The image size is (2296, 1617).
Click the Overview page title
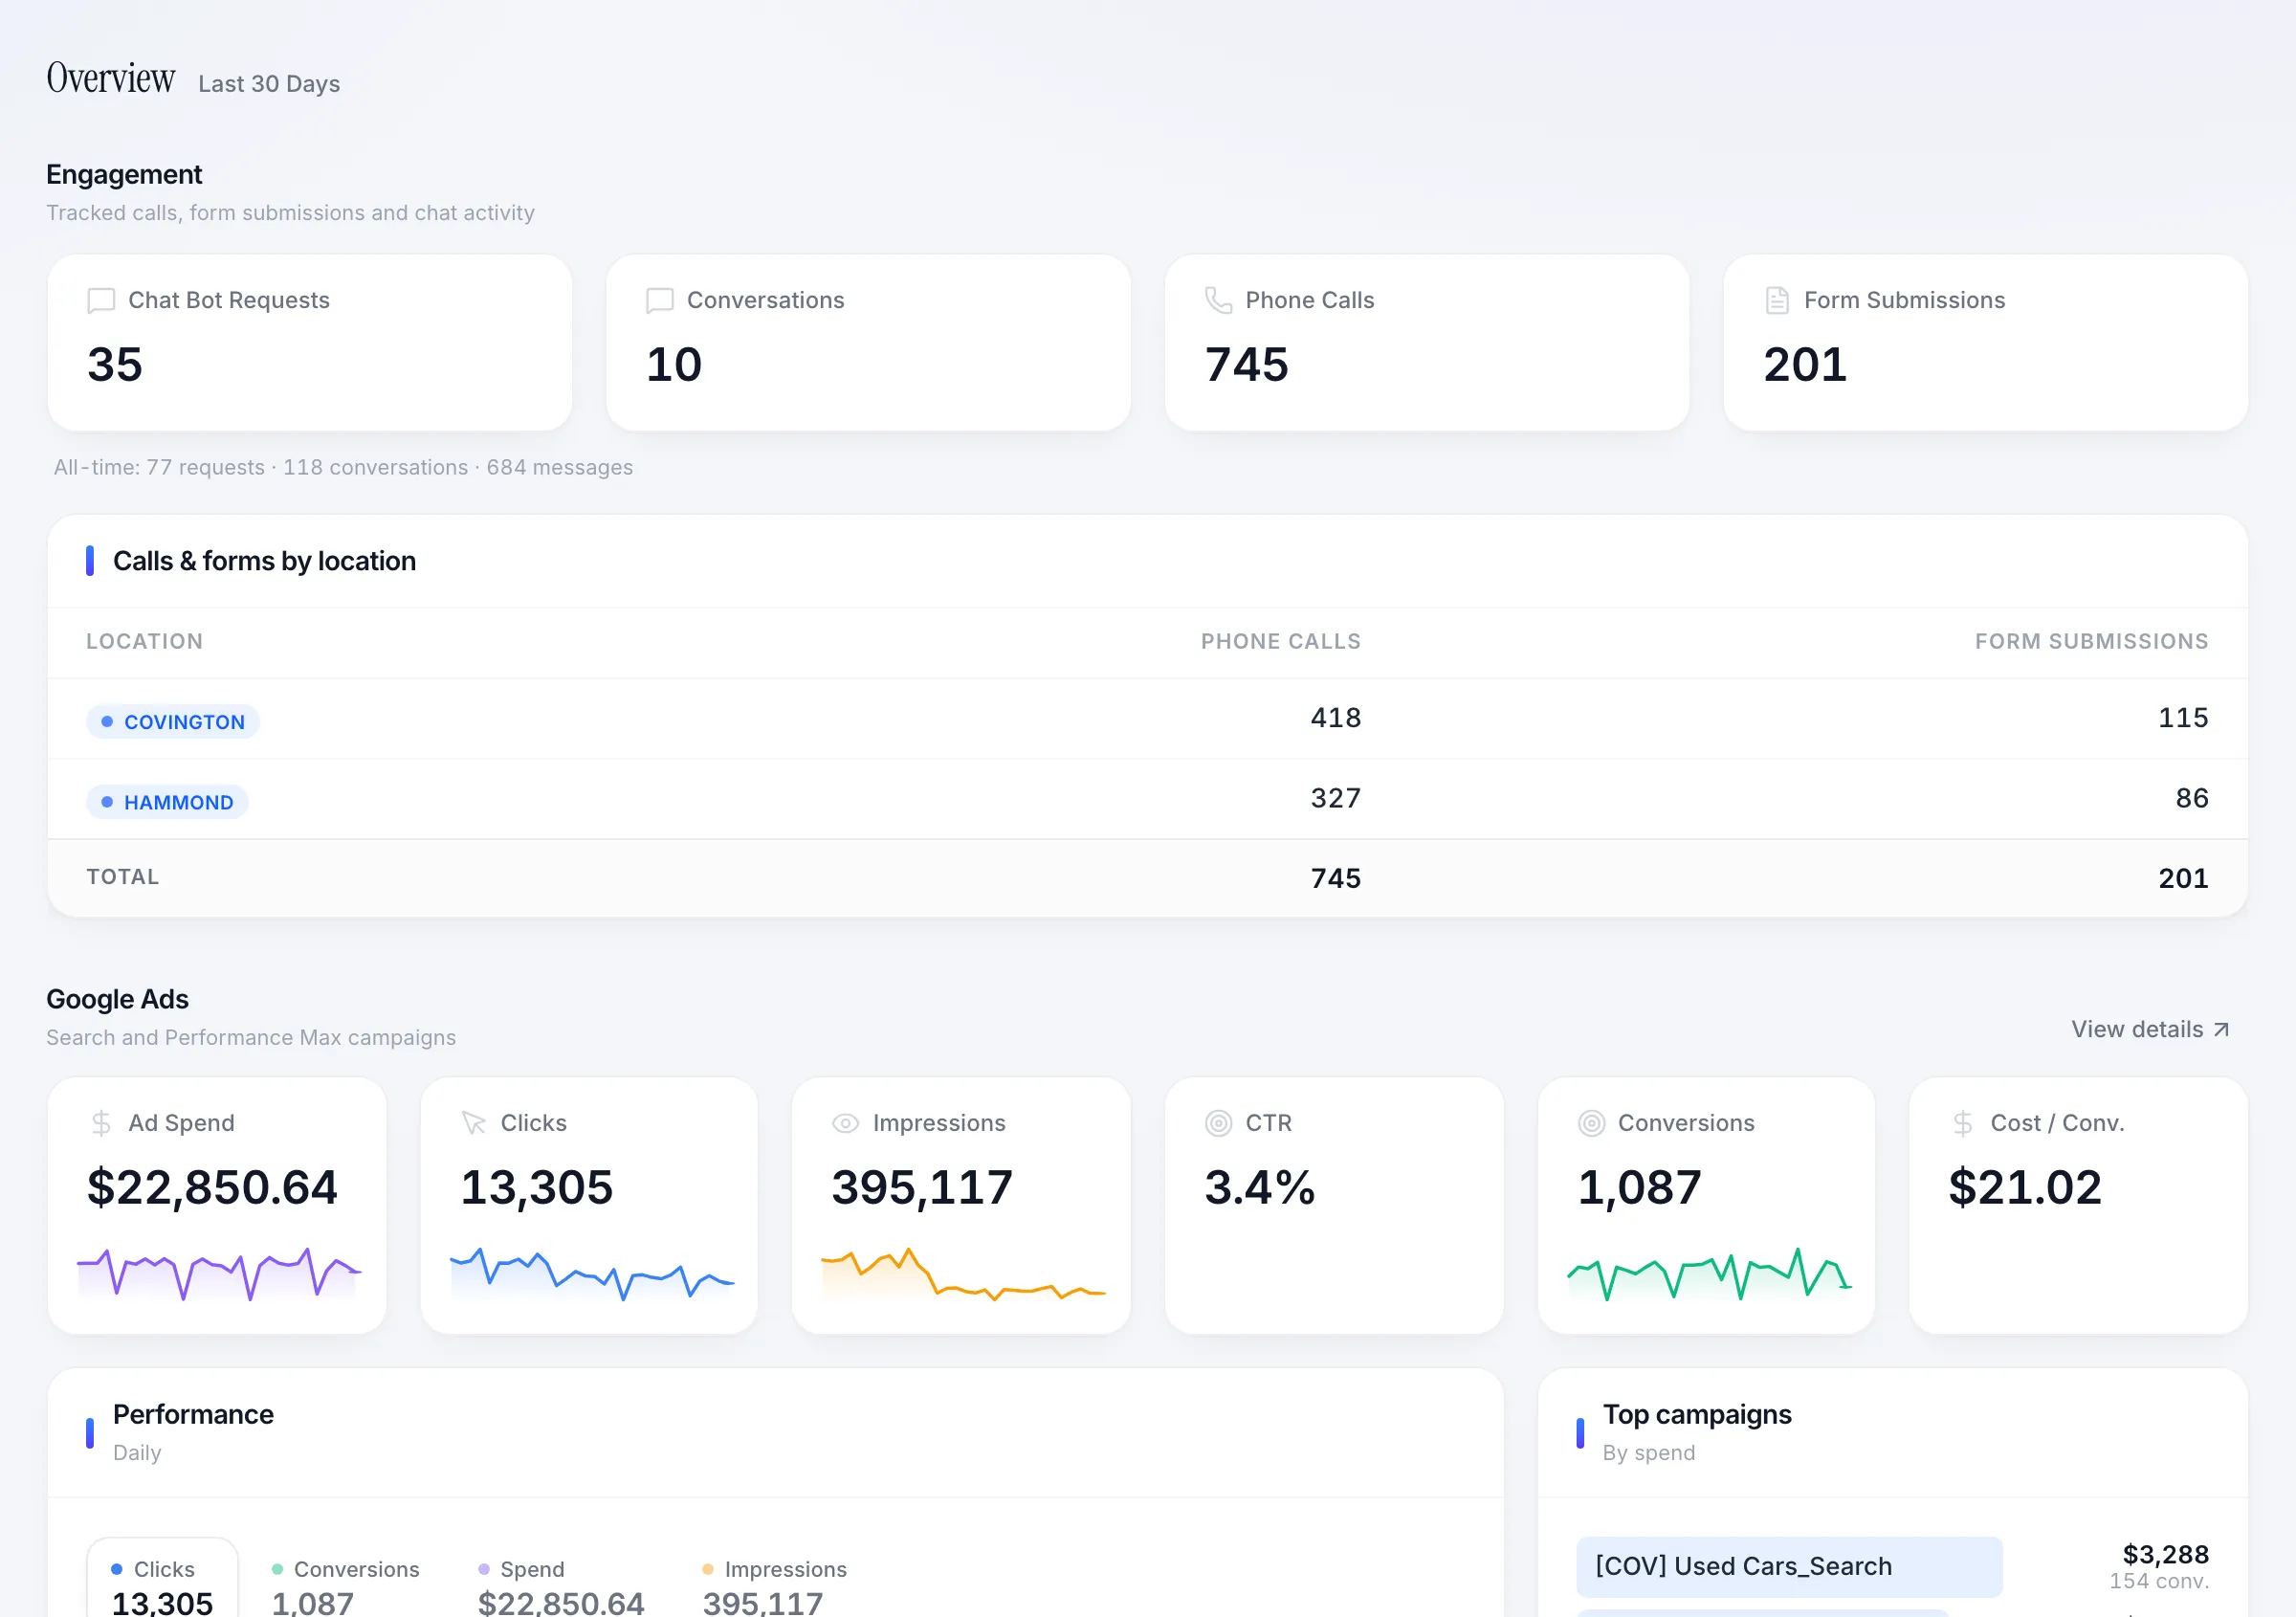point(111,78)
